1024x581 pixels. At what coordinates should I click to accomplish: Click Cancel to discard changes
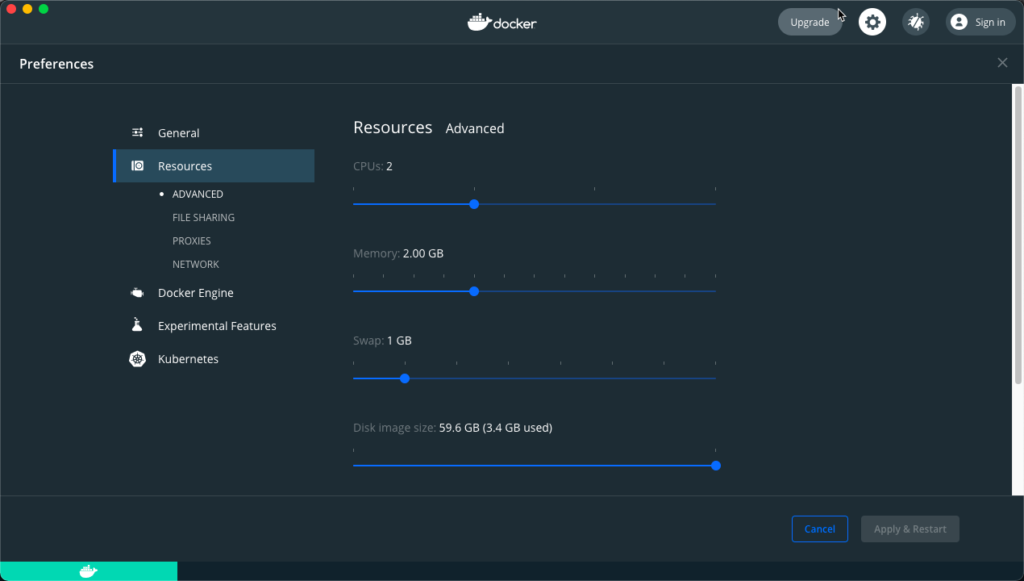click(x=820, y=529)
